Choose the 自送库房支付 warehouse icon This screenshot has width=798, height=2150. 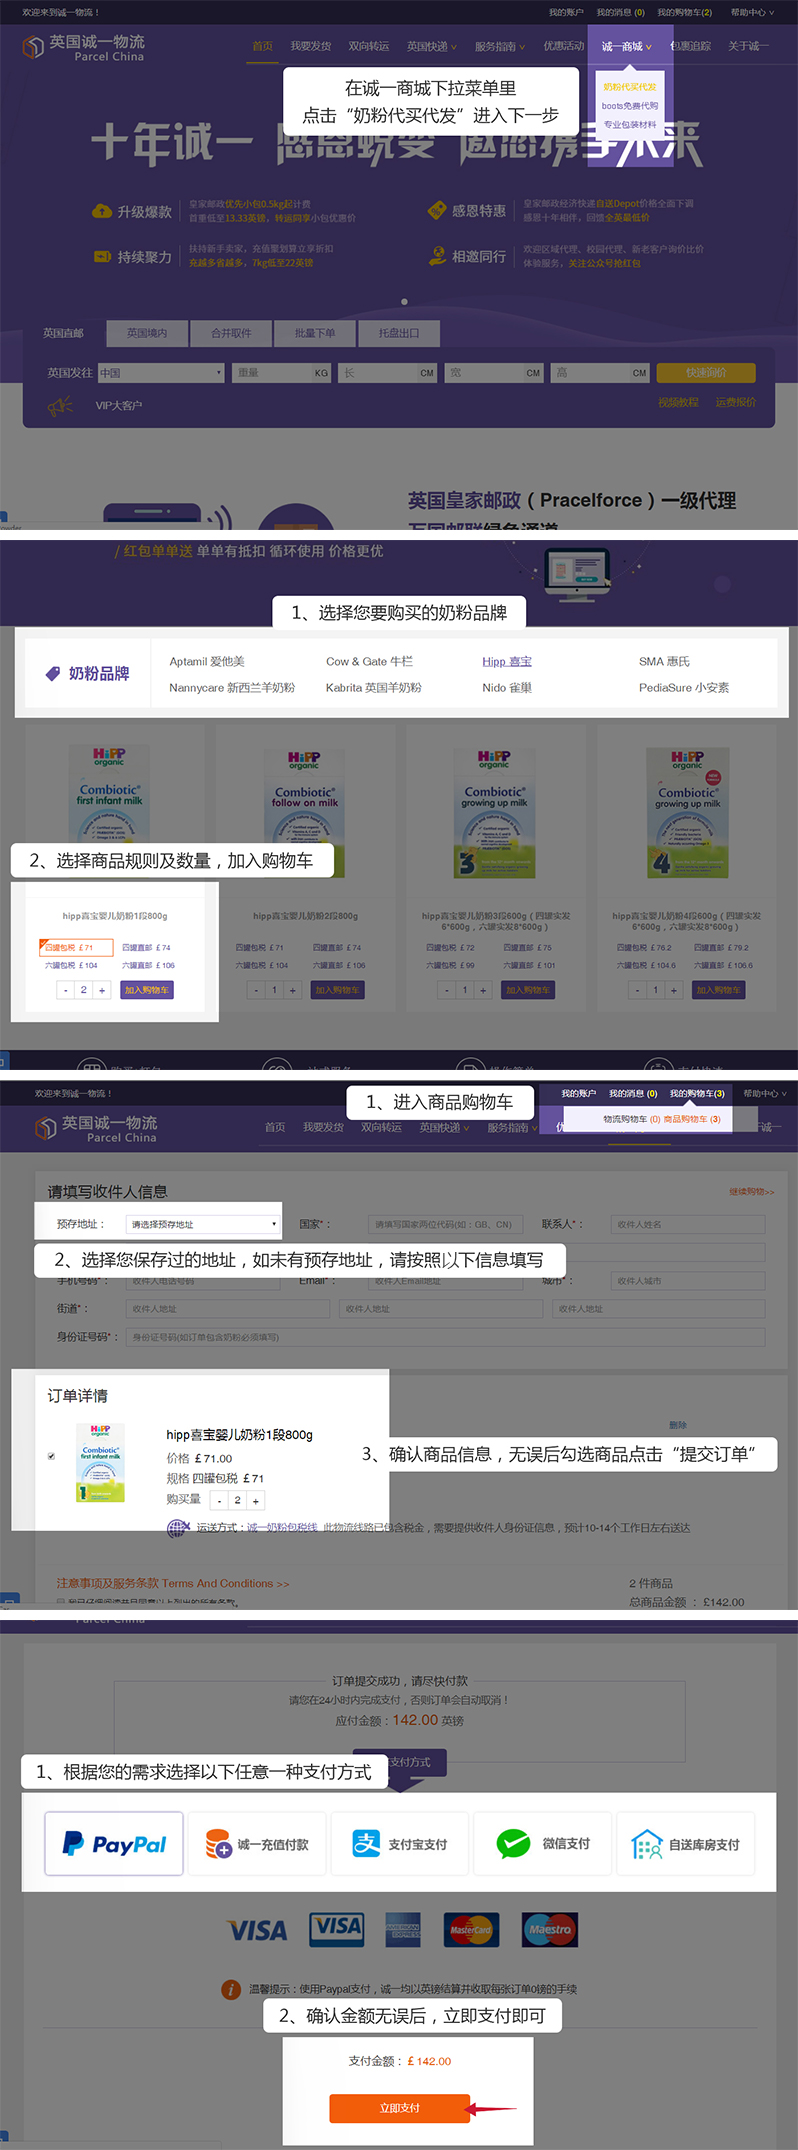[x=647, y=1844]
